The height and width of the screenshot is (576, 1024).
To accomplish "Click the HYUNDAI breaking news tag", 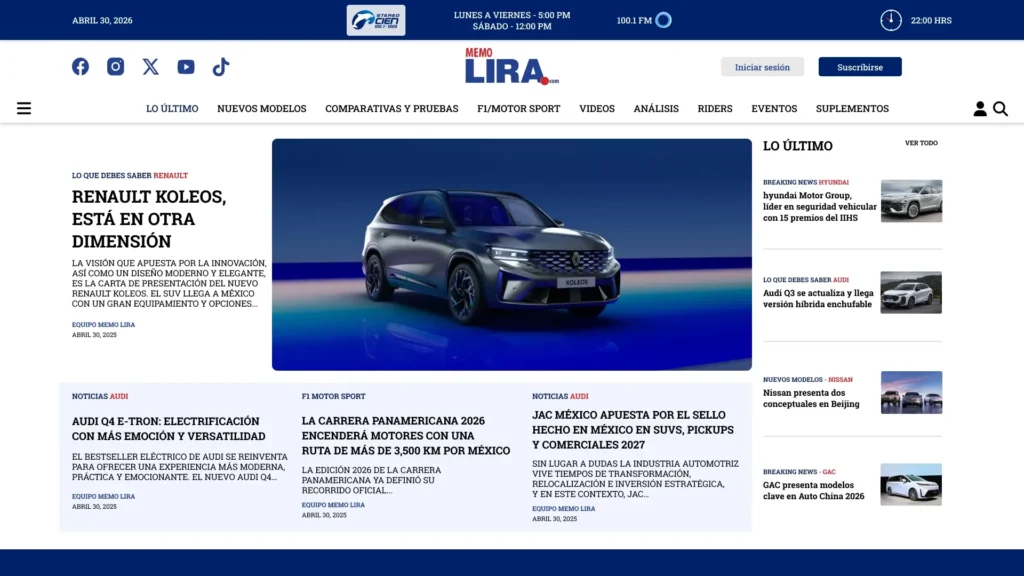I will (x=833, y=182).
